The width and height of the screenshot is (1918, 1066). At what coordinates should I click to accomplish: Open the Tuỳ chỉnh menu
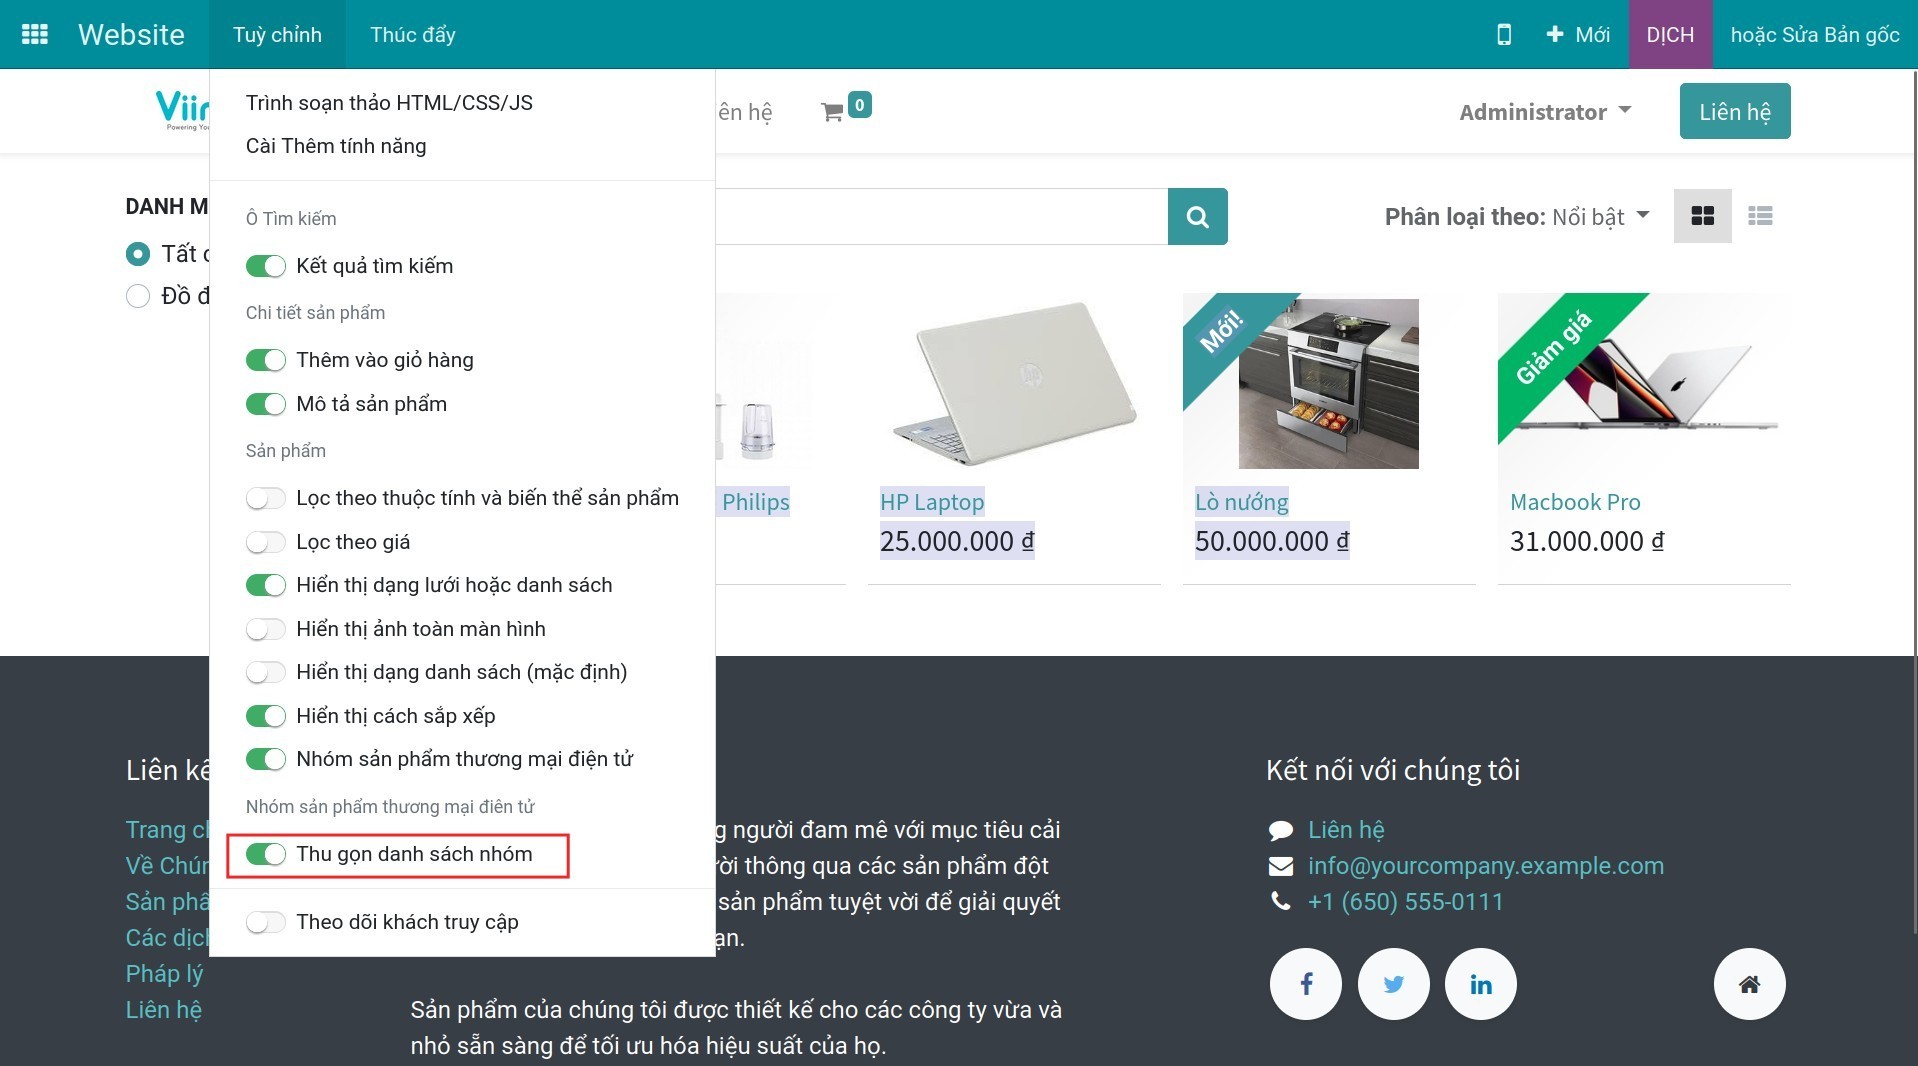[x=277, y=34]
